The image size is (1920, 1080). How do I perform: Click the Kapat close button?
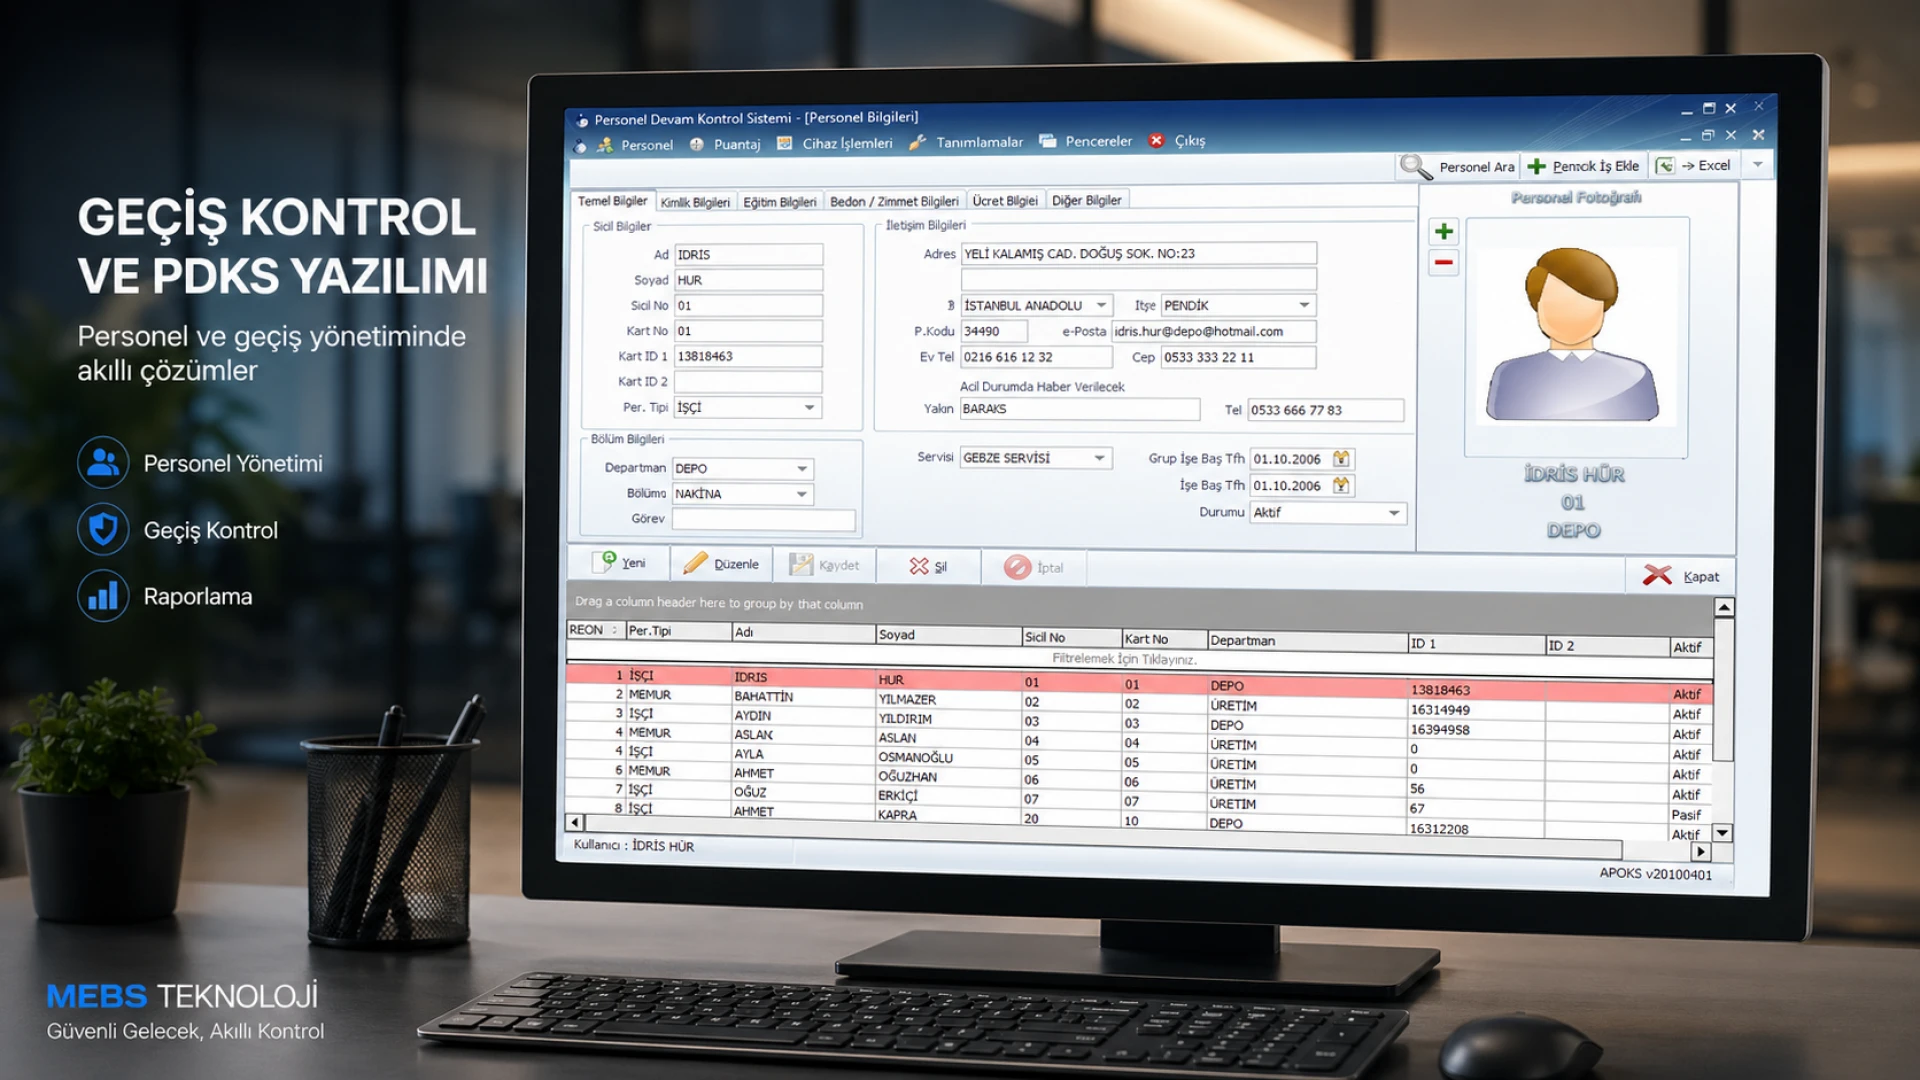pyautogui.click(x=1680, y=575)
